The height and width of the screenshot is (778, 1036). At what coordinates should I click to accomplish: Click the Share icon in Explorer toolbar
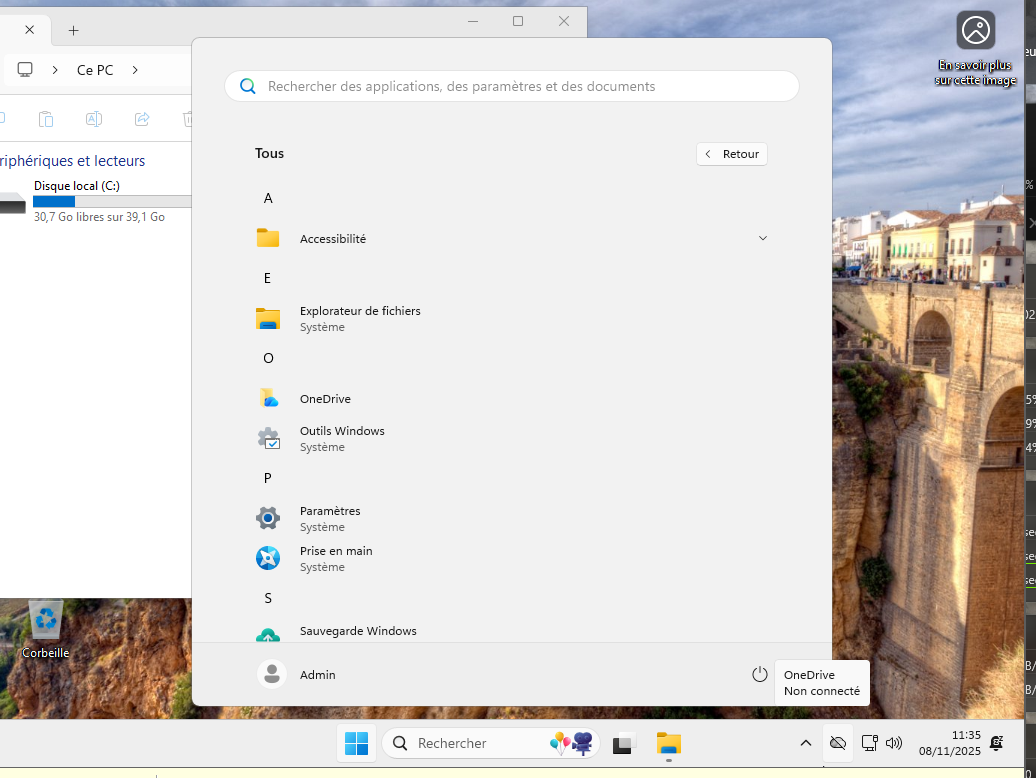[x=142, y=119]
